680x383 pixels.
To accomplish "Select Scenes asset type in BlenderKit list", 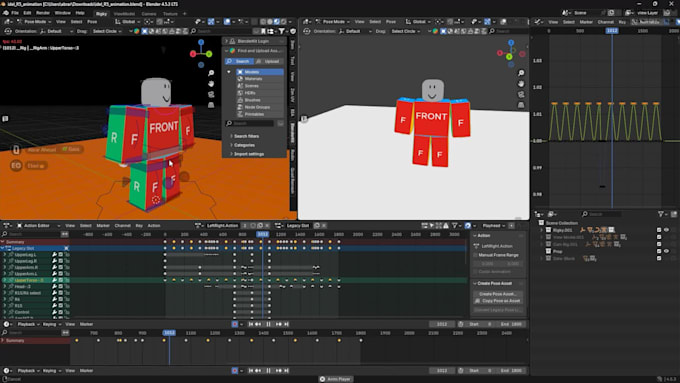I will pyautogui.click(x=260, y=86).
